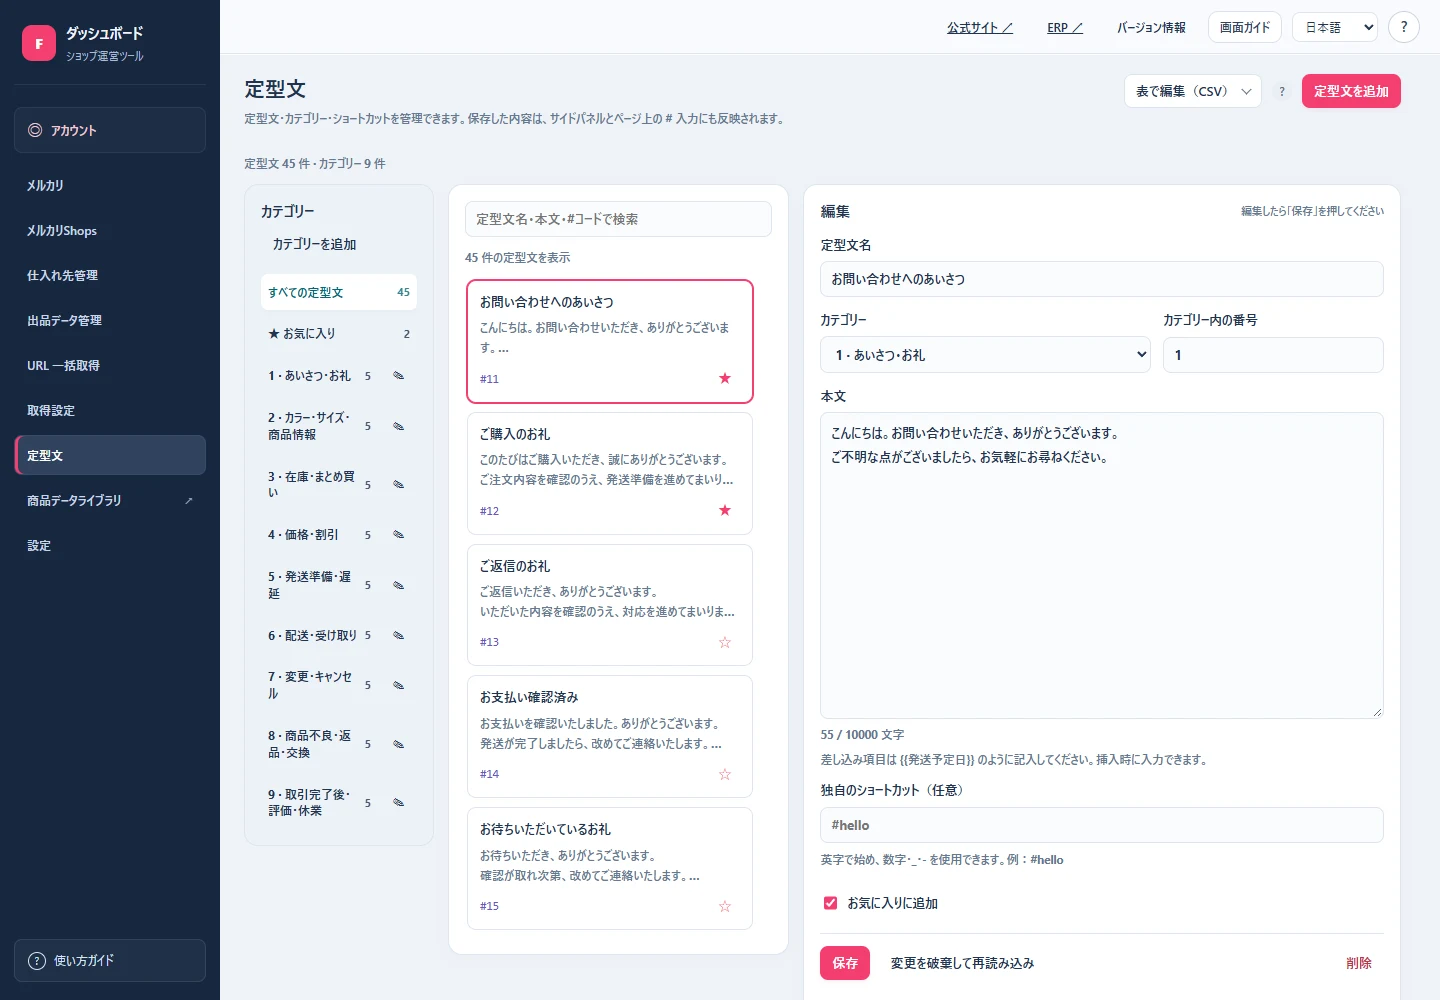Click 変更を破棄して再読み込み
The width and height of the screenshot is (1440, 1000).
click(x=962, y=963)
